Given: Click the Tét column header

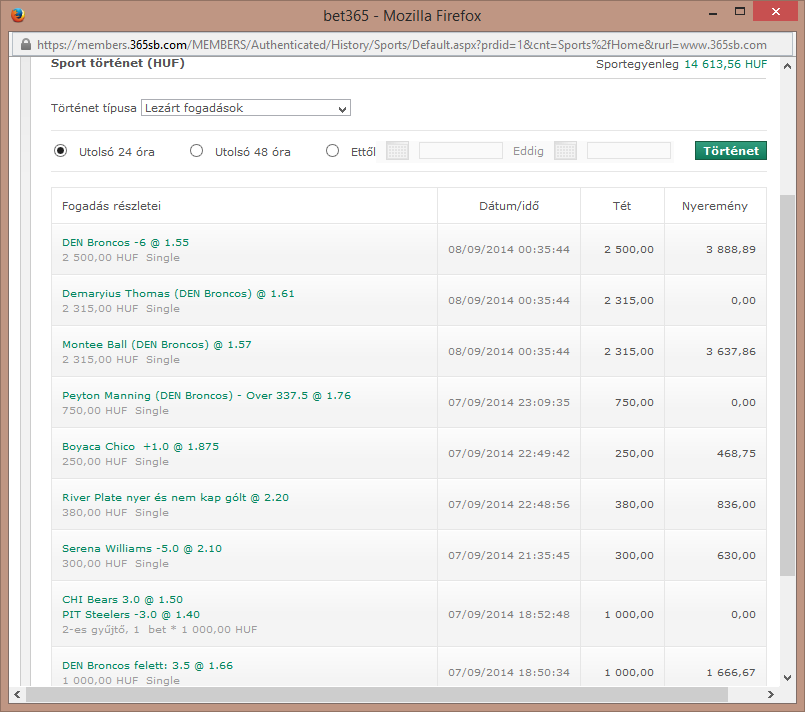Looking at the screenshot, I should (x=622, y=206).
